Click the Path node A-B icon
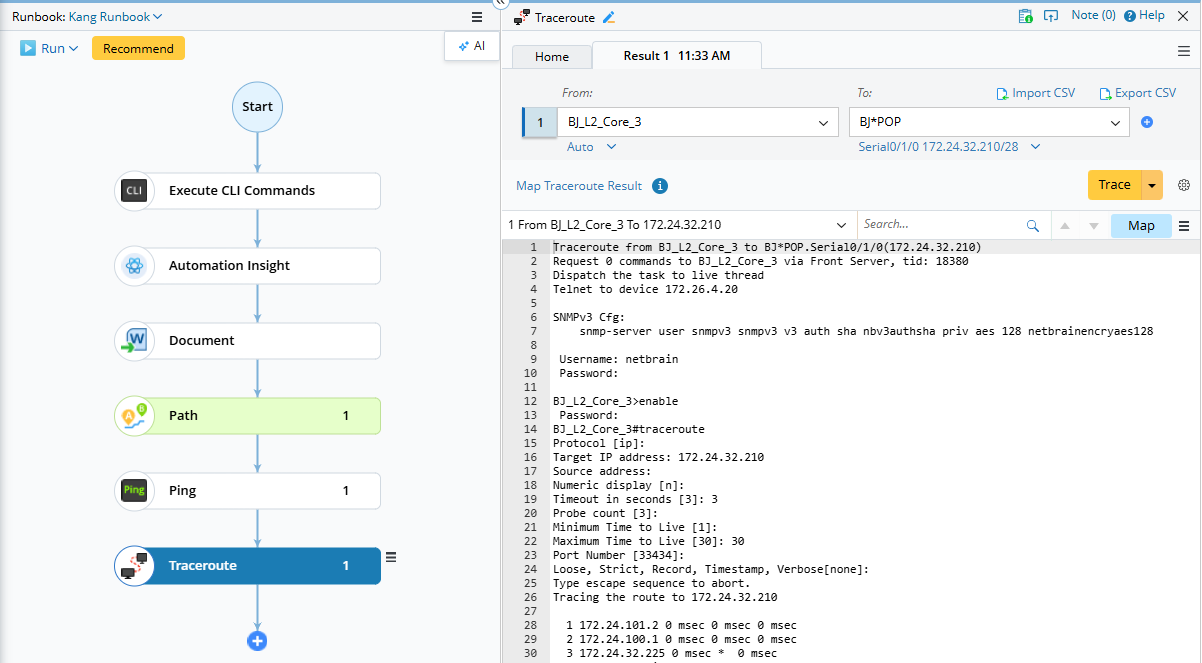 (134, 416)
